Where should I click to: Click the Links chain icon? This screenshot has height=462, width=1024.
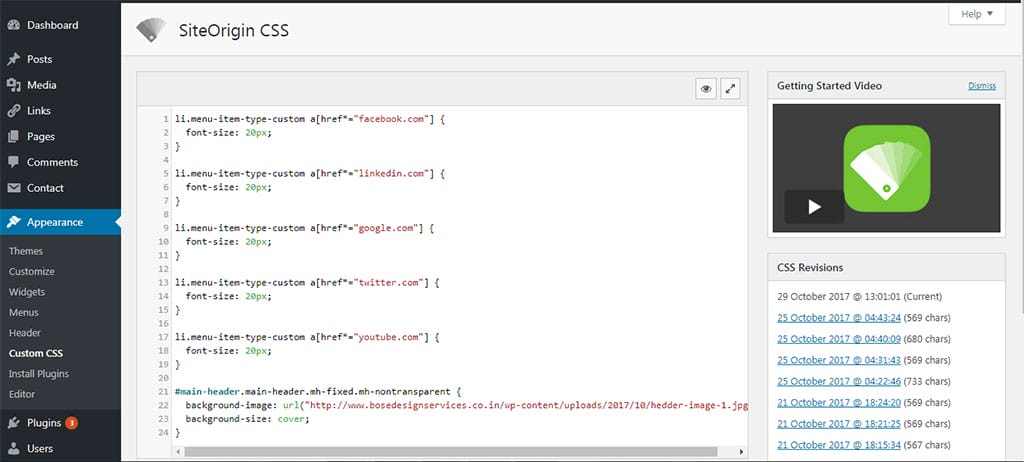pos(14,111)
